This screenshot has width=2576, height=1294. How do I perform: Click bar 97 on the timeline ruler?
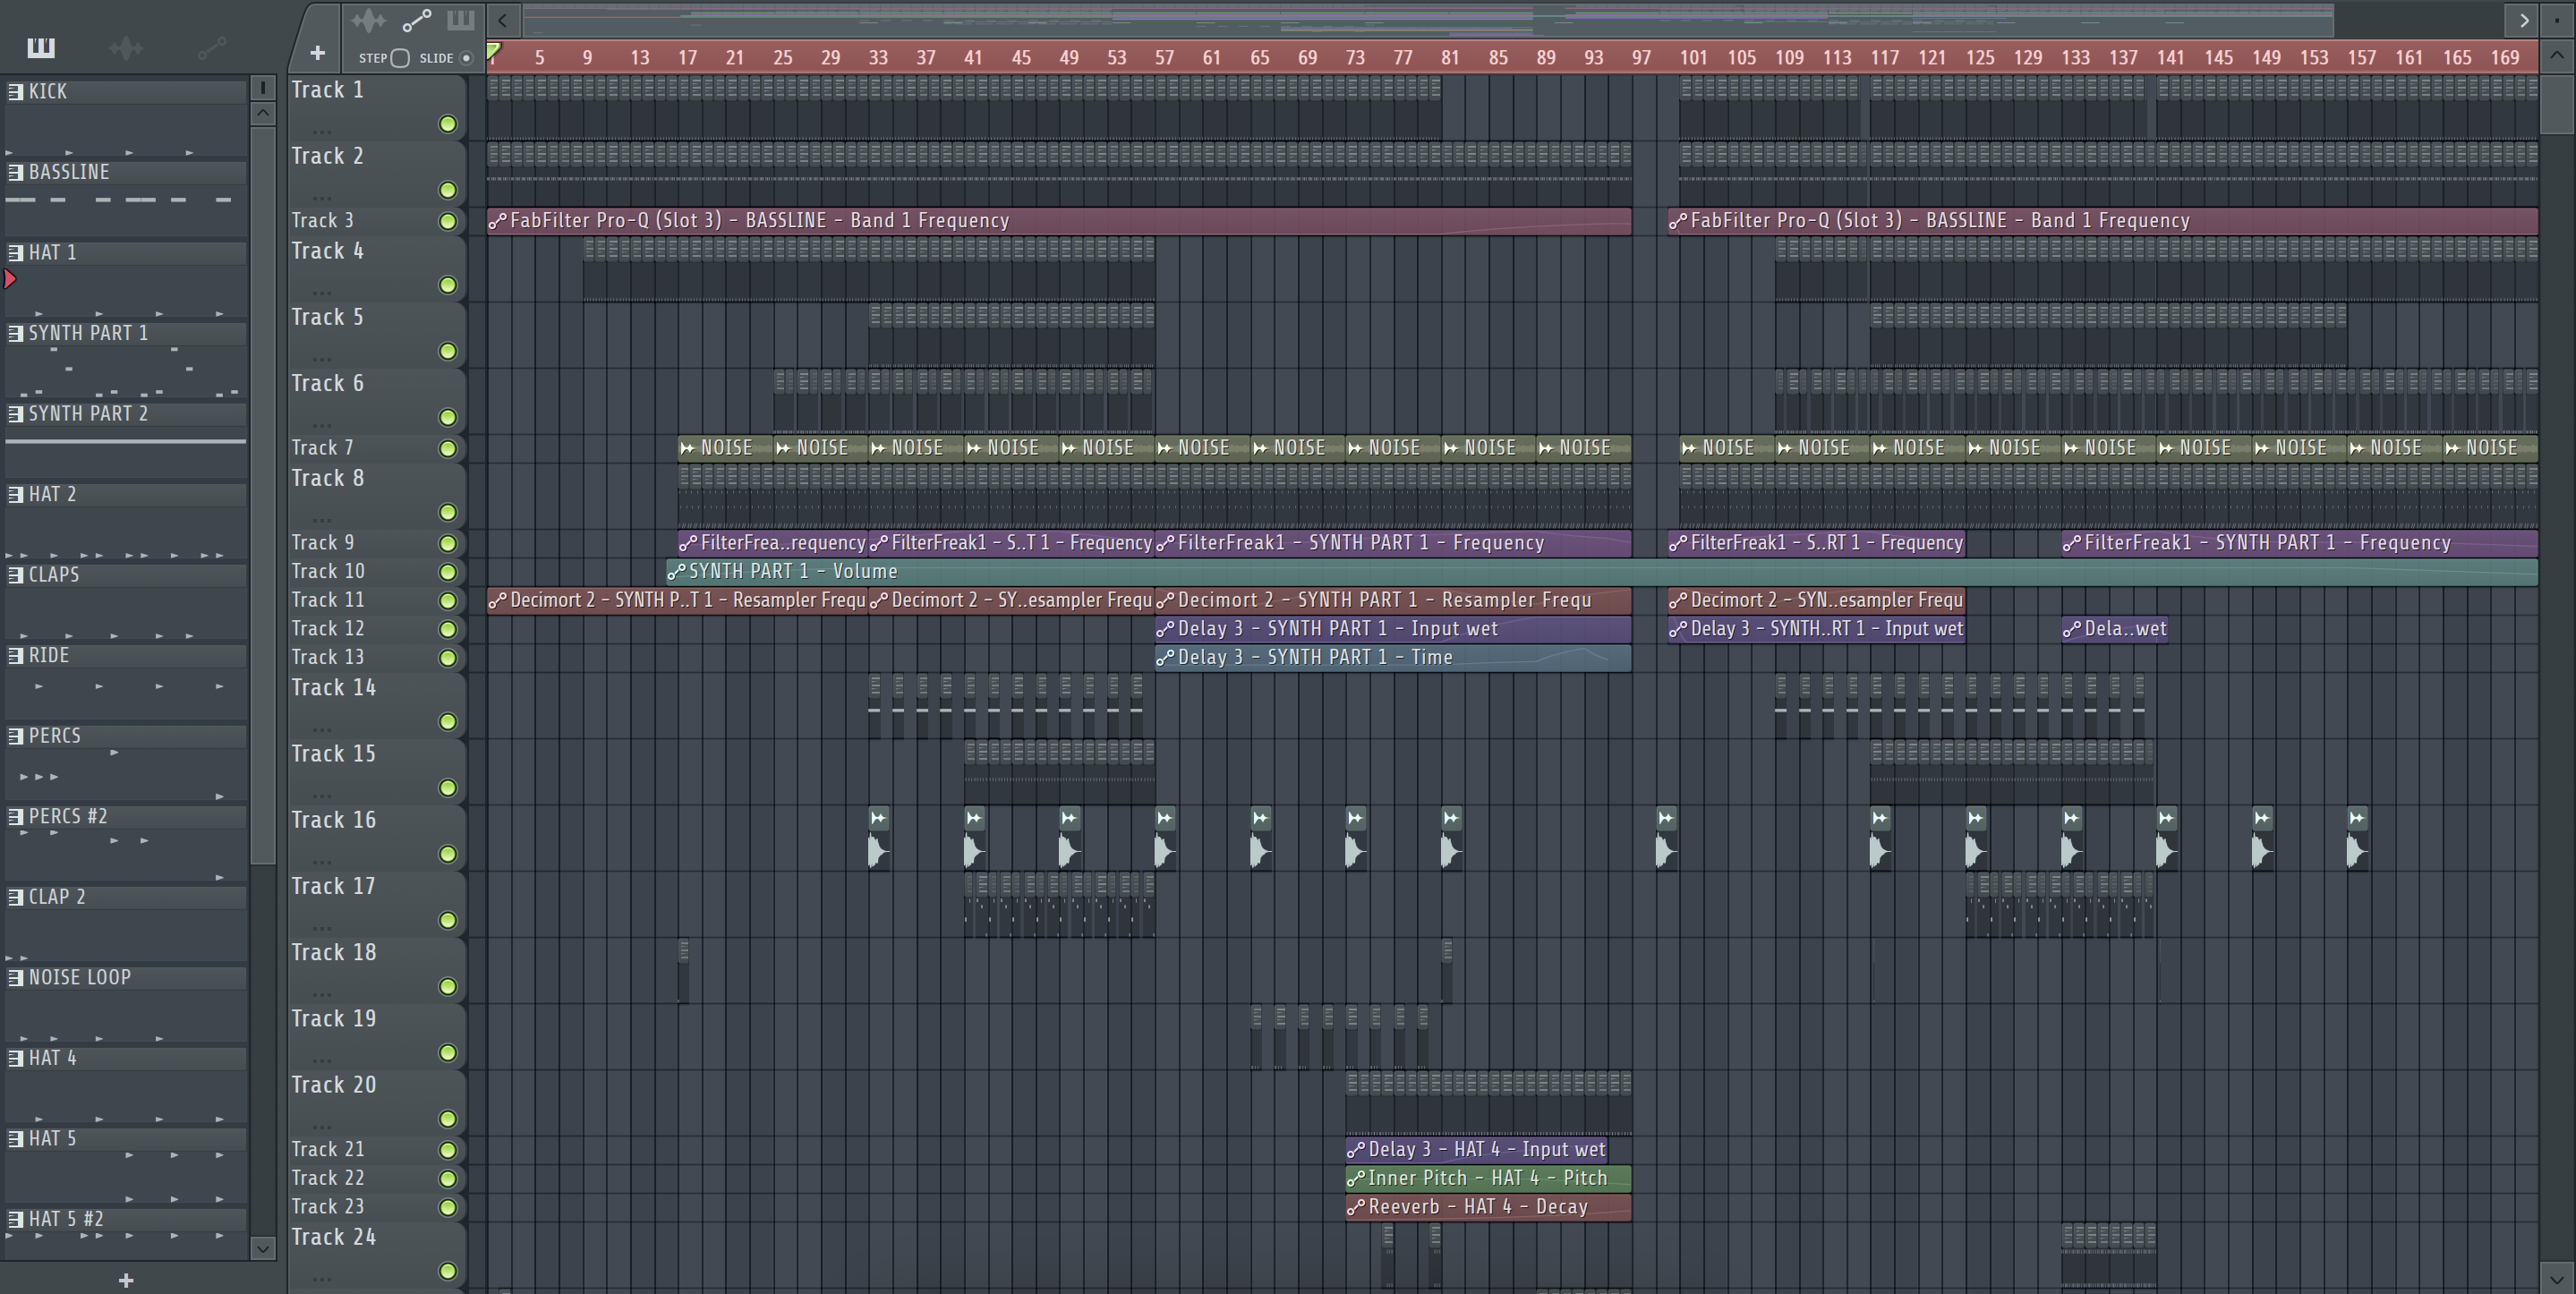1641,57
